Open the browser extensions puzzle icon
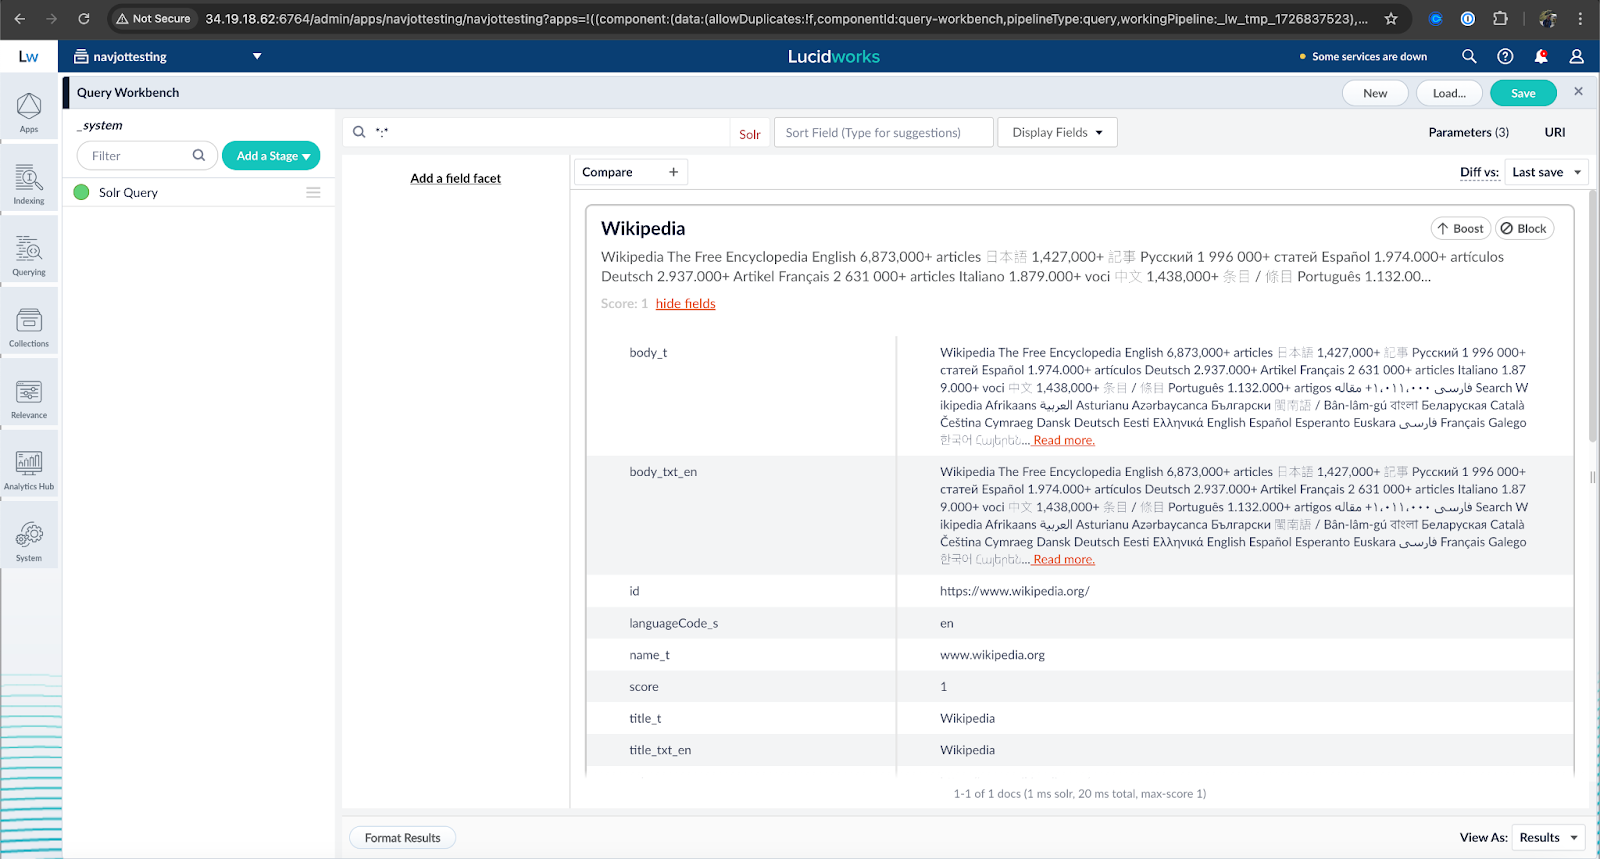The image size is (1600, 859). (1500, 18)
